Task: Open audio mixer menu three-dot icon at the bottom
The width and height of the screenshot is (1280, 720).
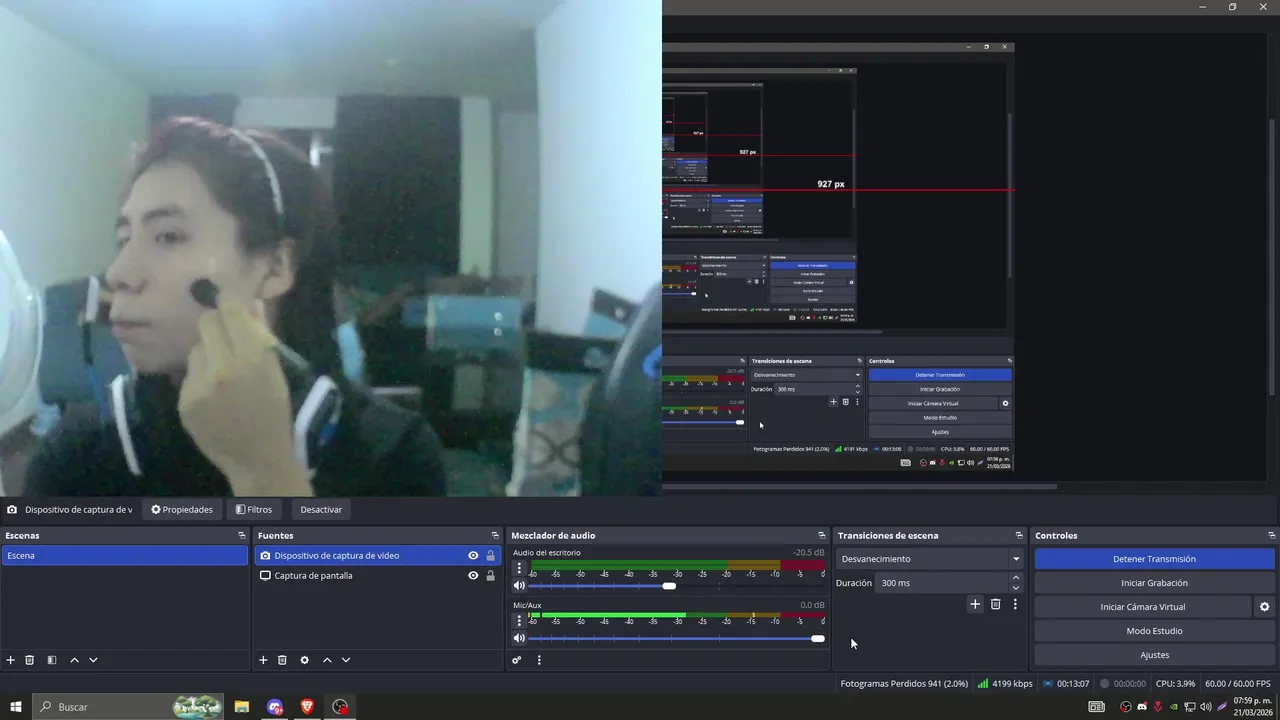Action: pyautogui.click(x=539, y=660)
